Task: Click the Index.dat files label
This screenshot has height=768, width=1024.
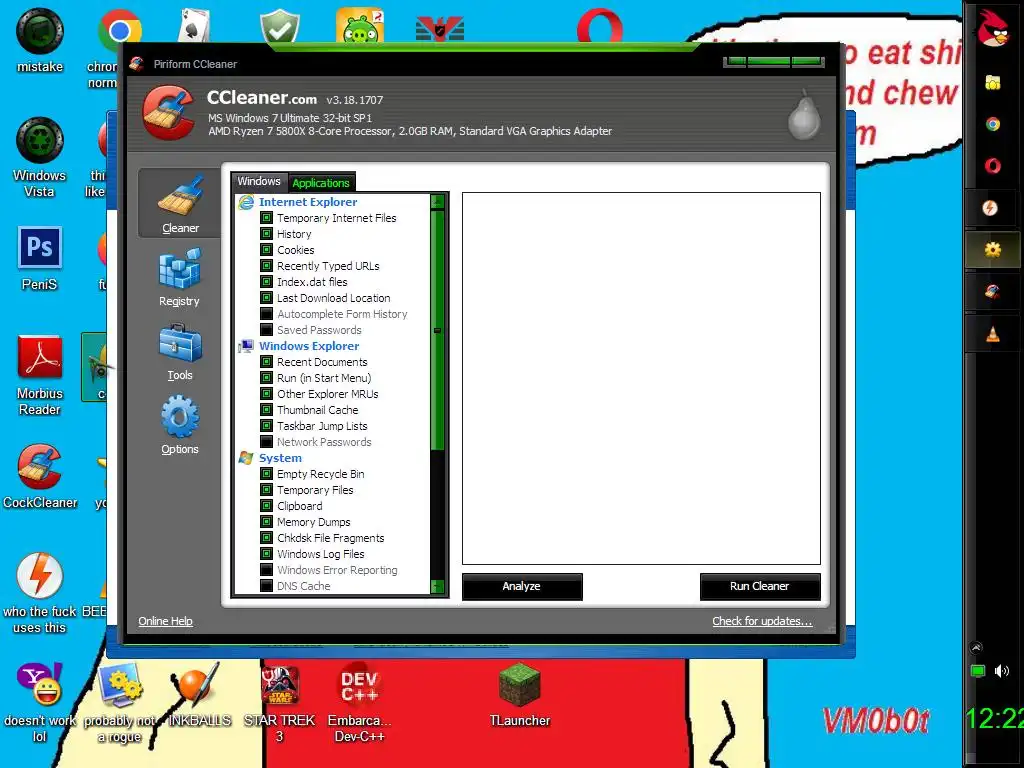Action: [x=312, y=281]
